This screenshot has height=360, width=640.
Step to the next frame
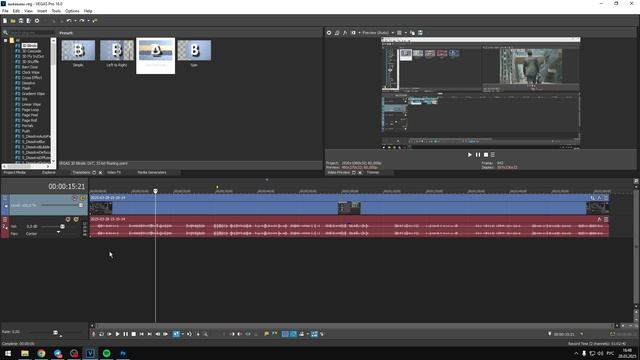[x=165, y=334]
